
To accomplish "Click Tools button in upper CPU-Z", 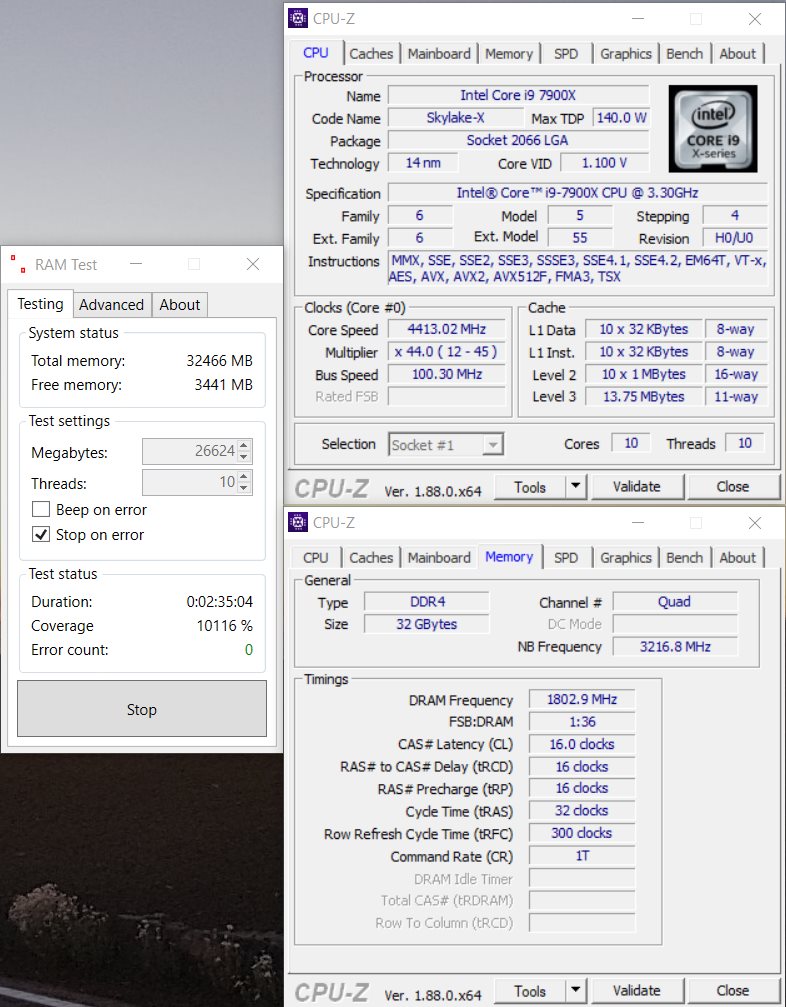I will point(530,487).
